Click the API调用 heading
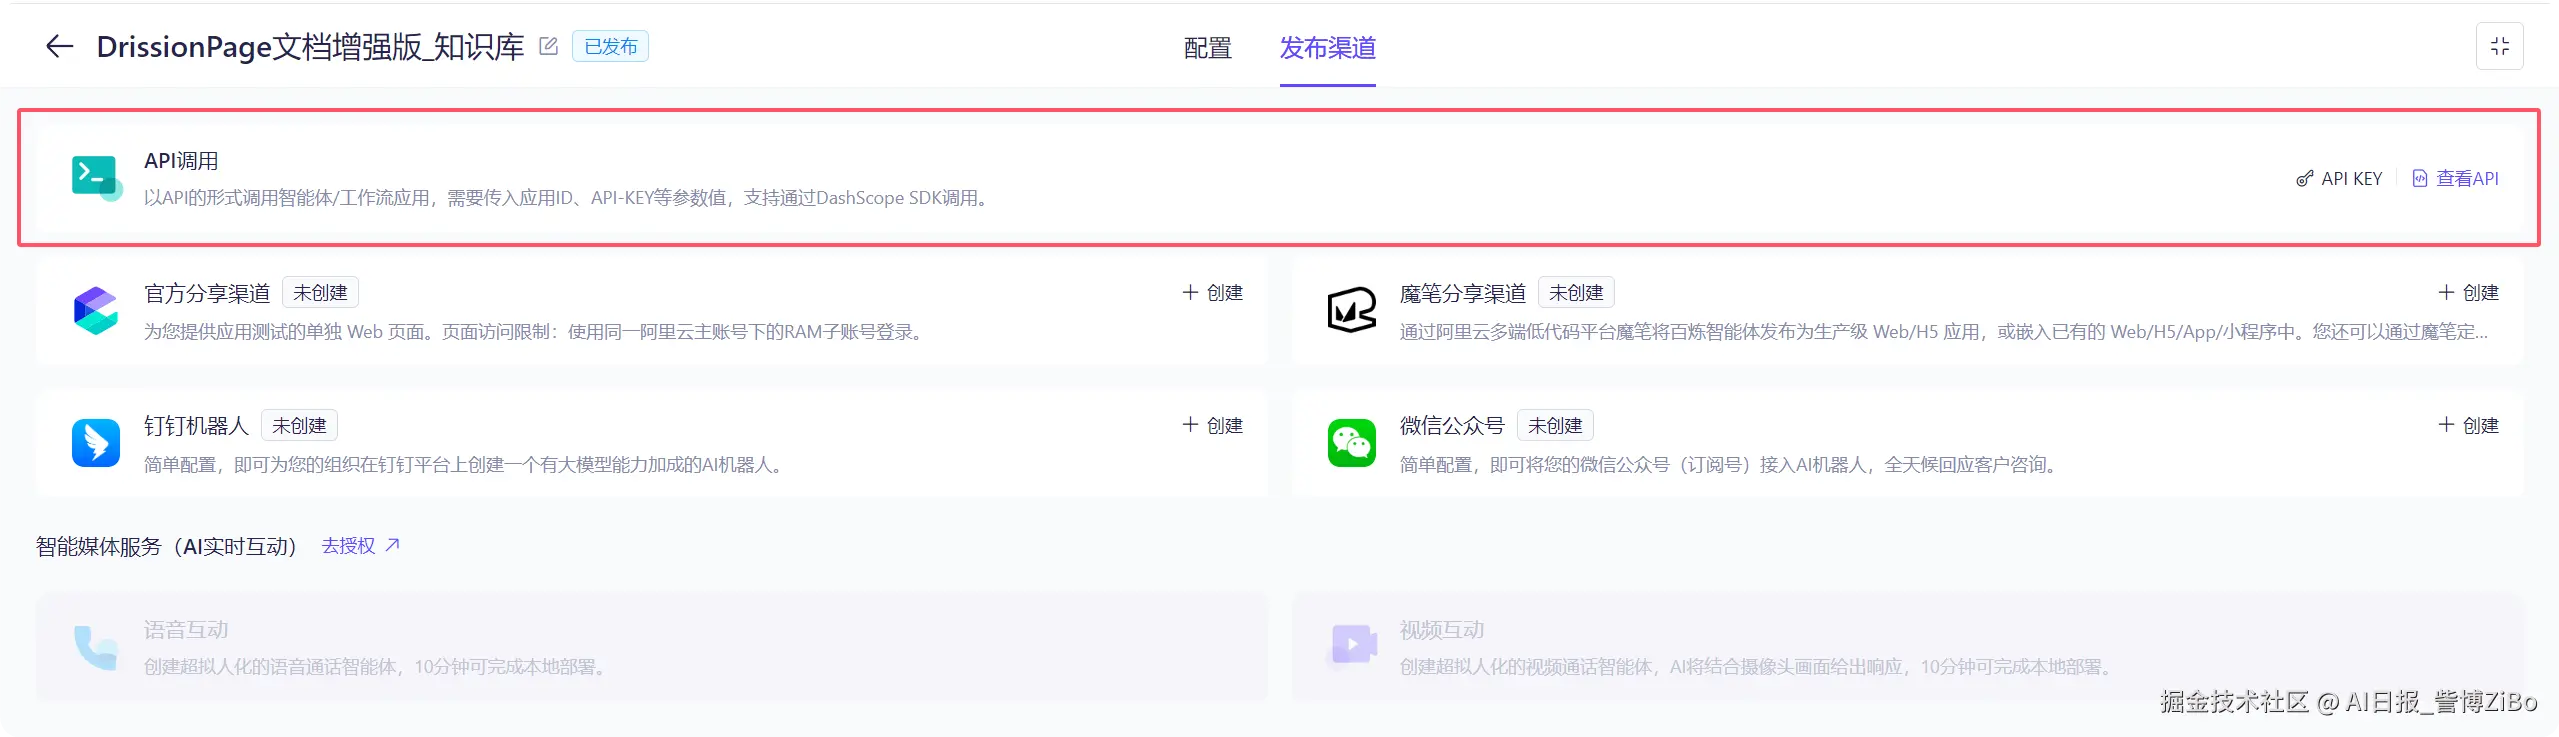 click(x=181, y=161)
